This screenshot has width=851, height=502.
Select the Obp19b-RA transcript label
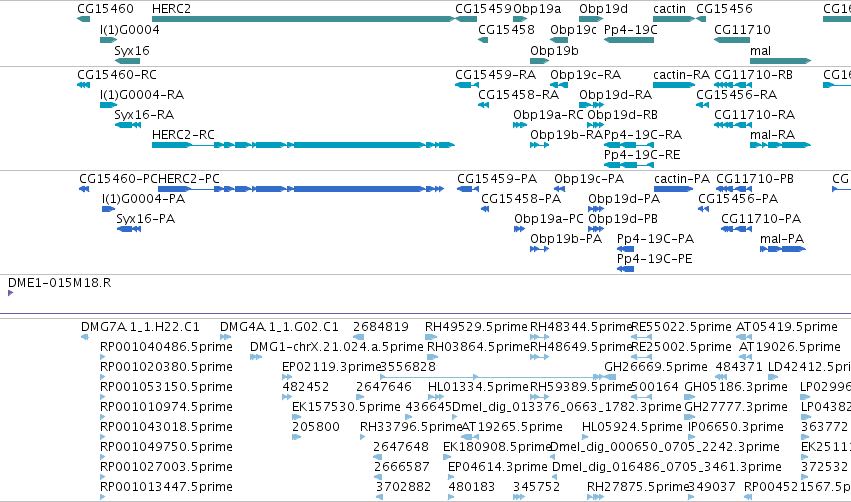pos(566,134)
